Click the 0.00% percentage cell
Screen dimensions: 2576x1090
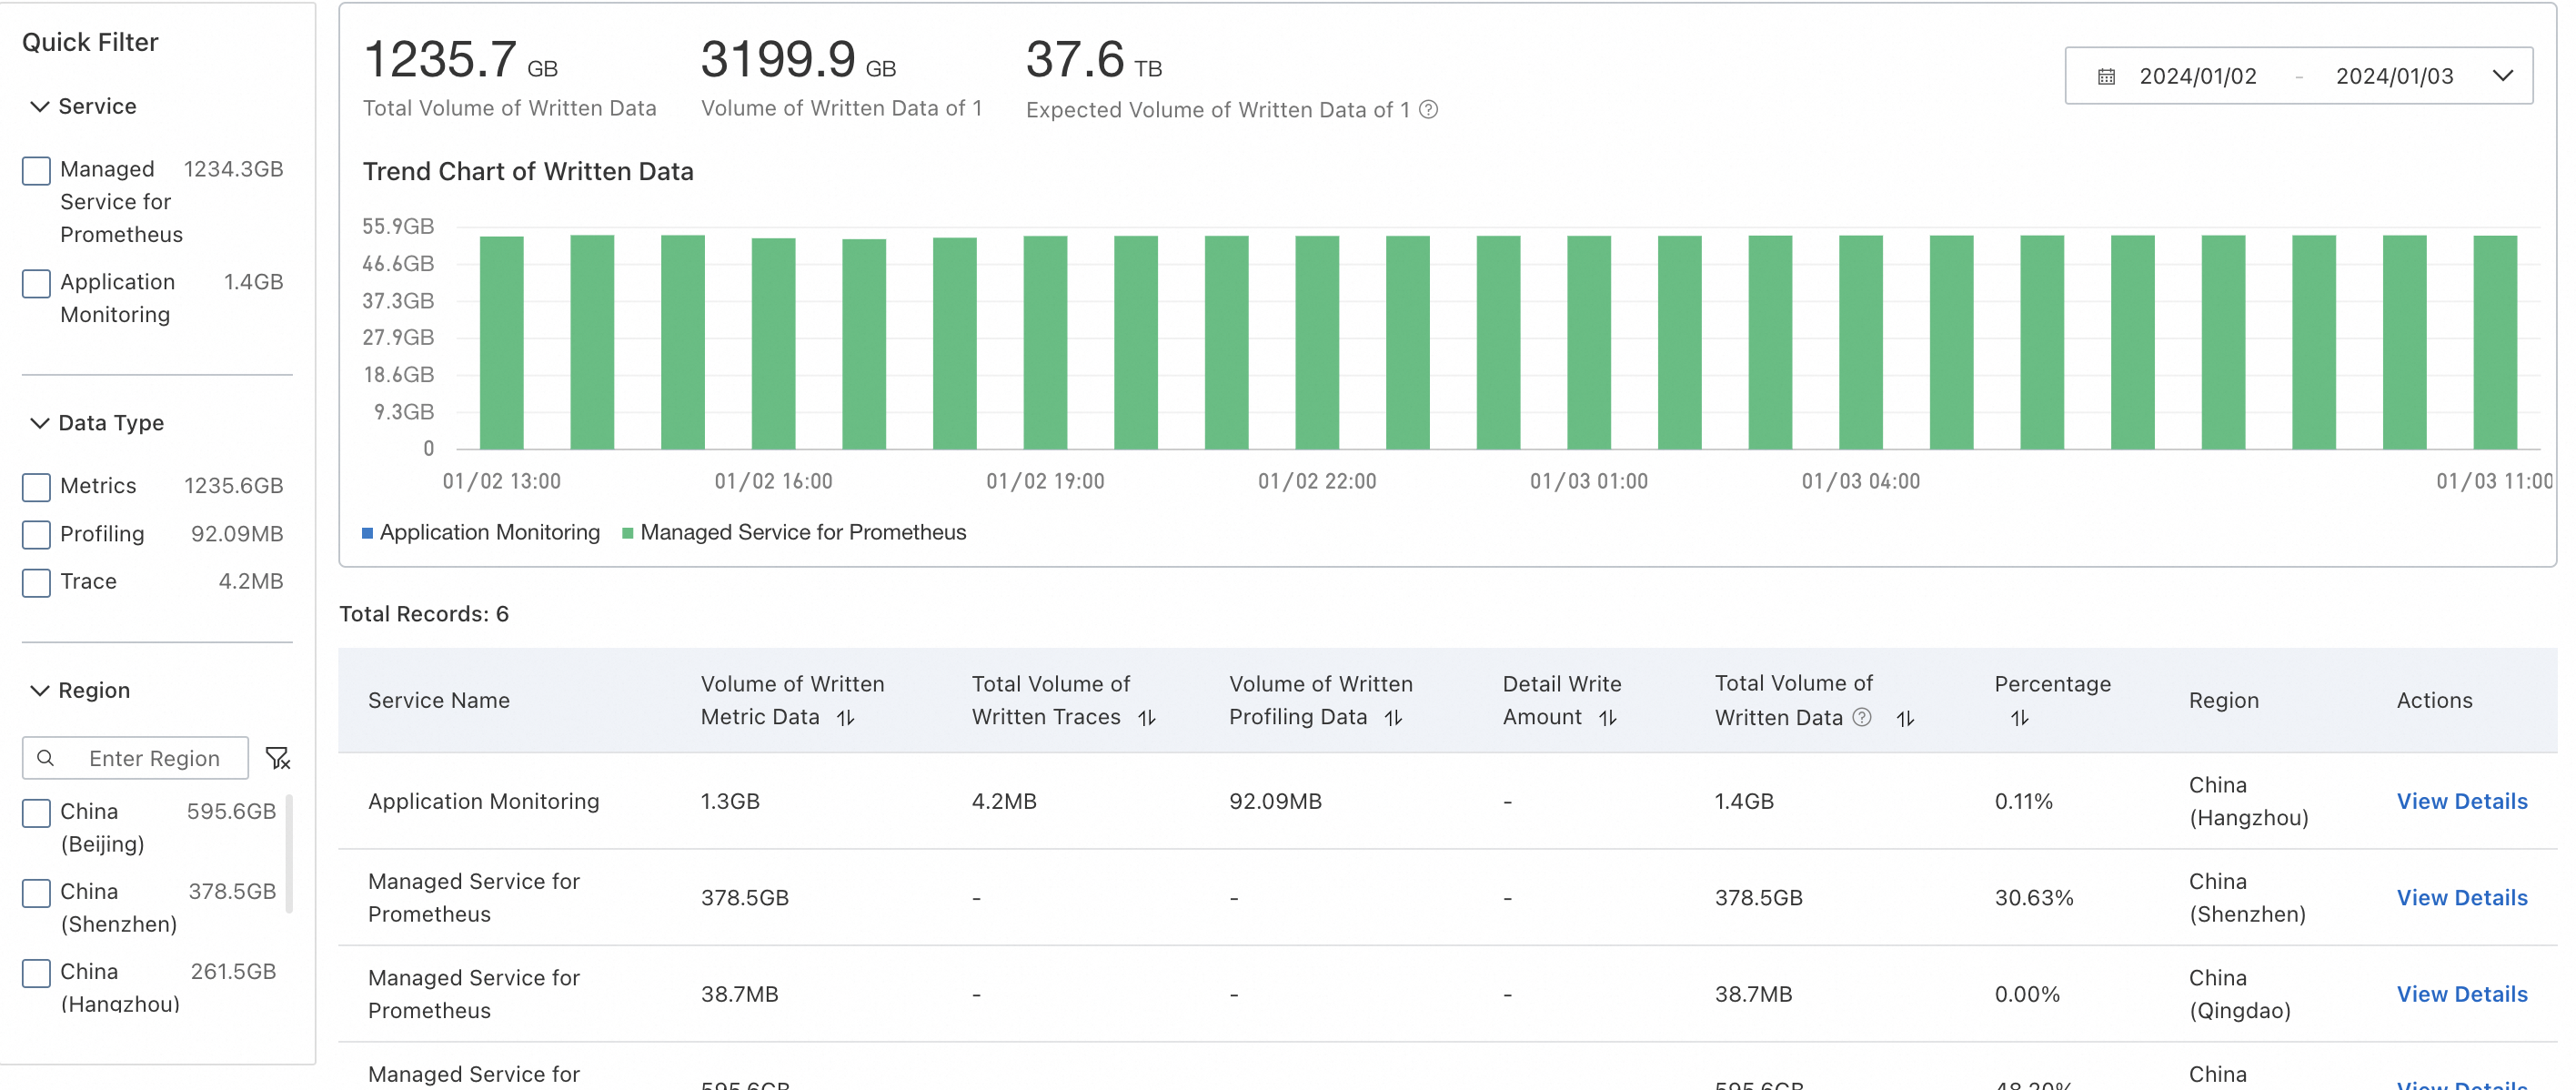click(x=2027, y=994)
